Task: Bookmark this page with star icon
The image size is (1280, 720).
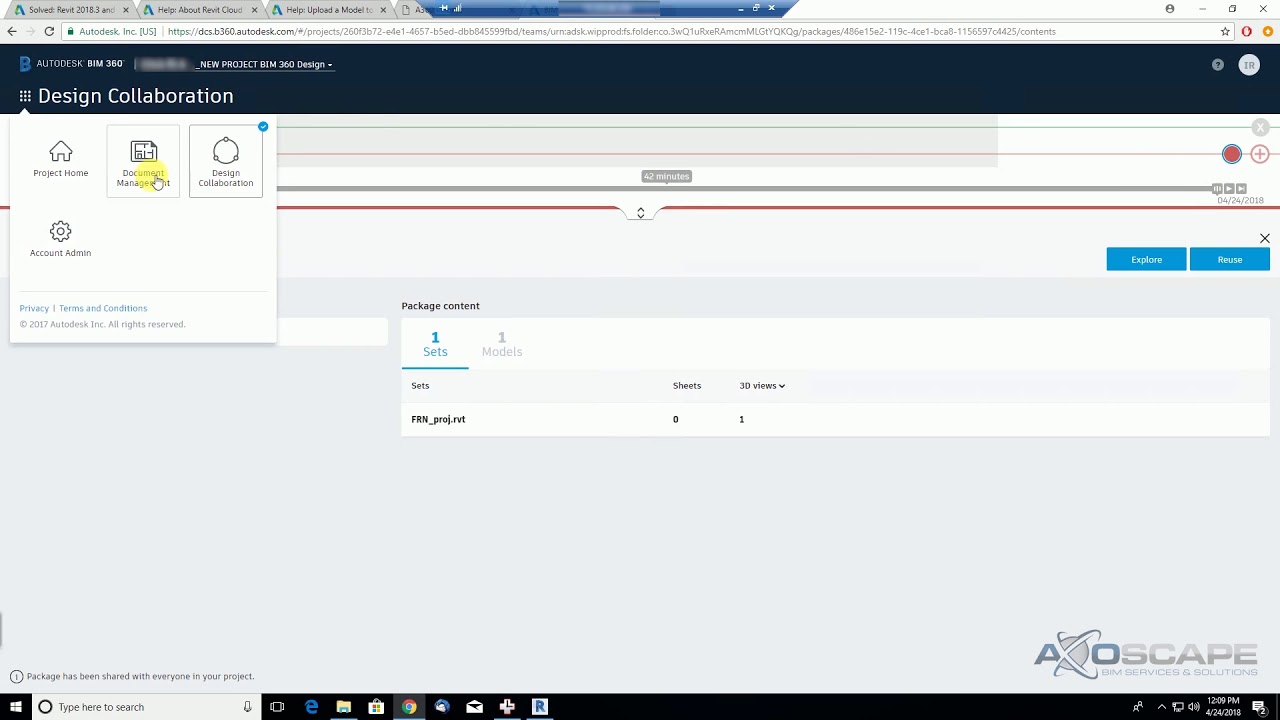Action: pyautogui.click(x=1225, y=31)
